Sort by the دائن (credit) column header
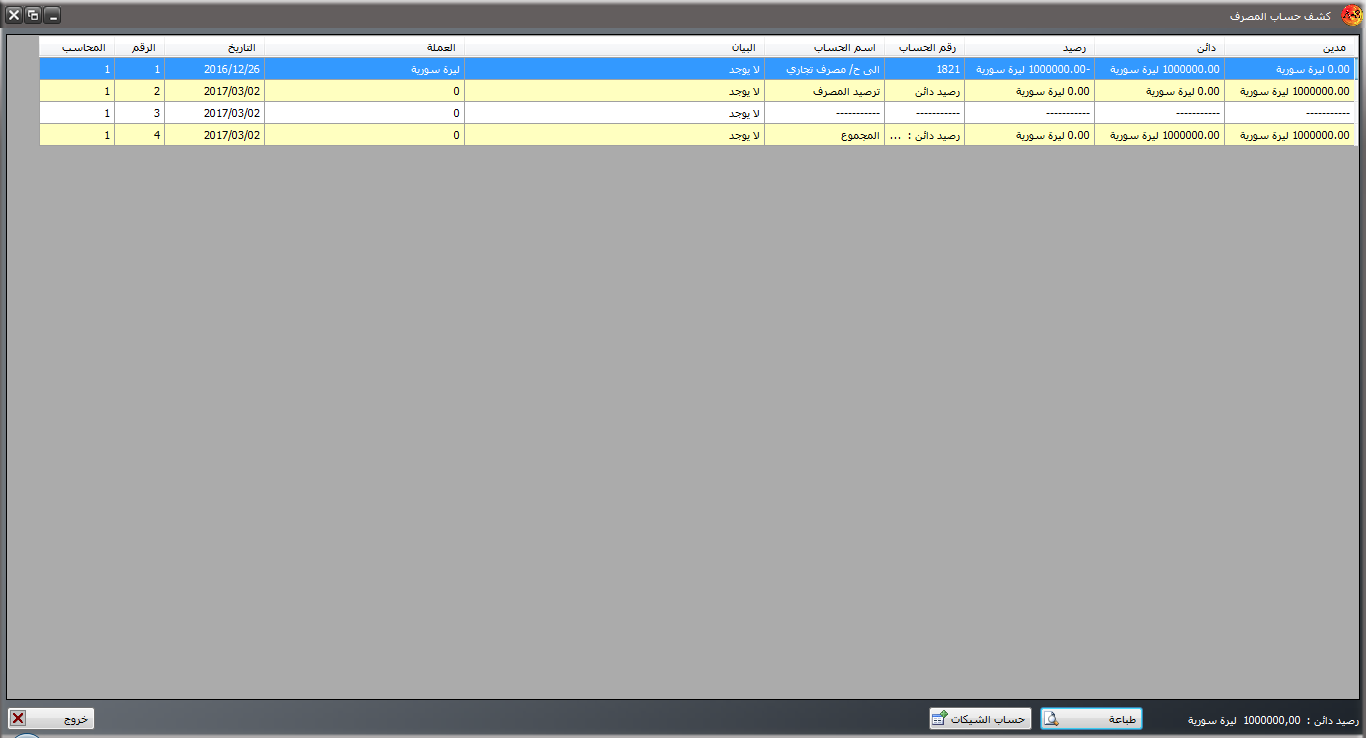Screen dimensions: 1366x738 [1159, 47]
